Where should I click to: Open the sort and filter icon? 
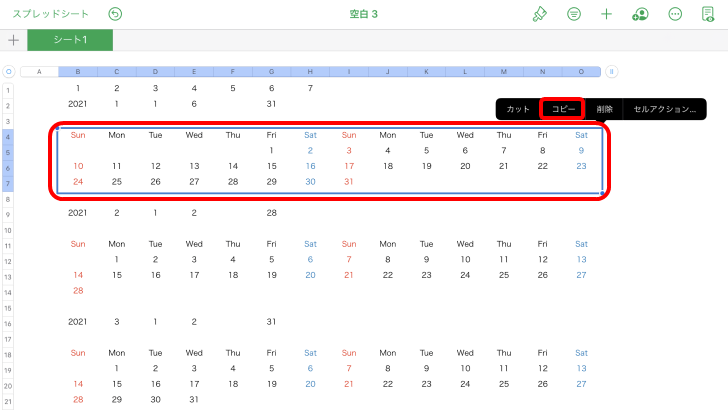click(x=574, y=14)
